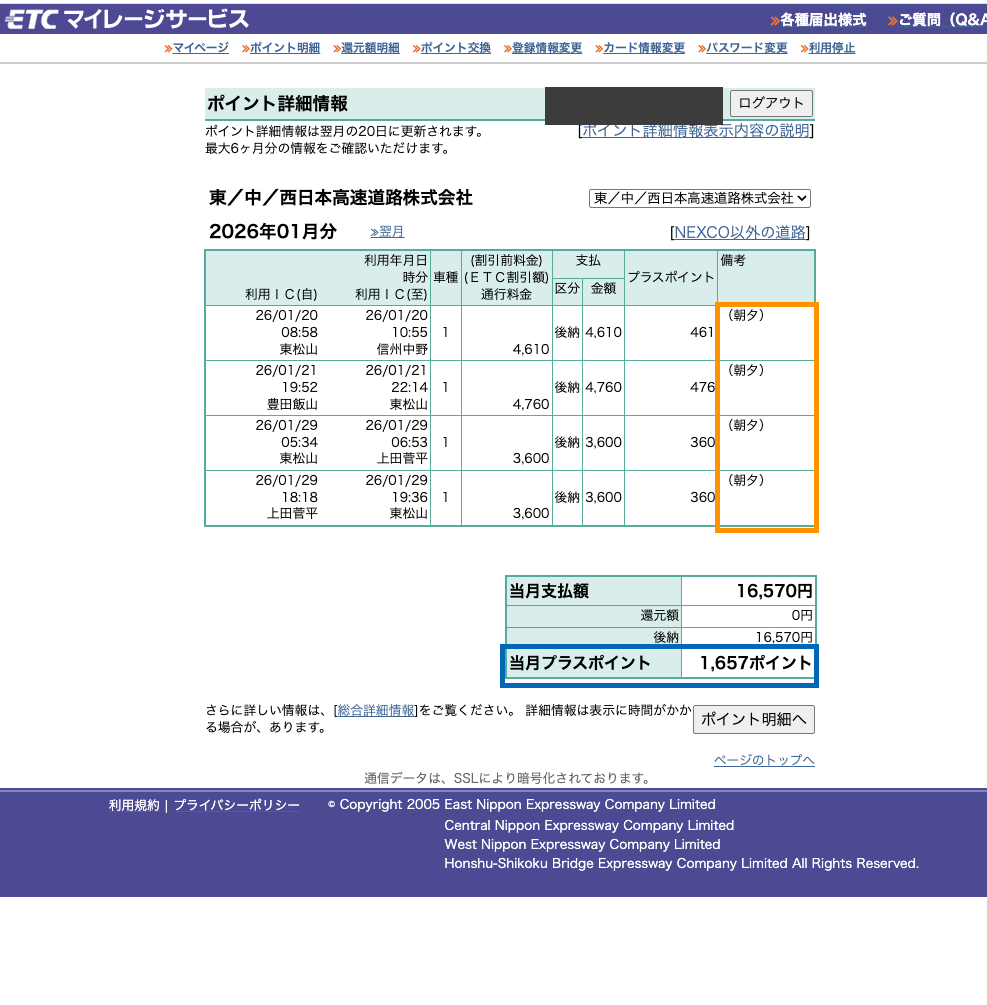The image size is (987, 1005).
Task: Click time 22:14 arrival cell
Action: pyautogui.click(x=410, y=387)
